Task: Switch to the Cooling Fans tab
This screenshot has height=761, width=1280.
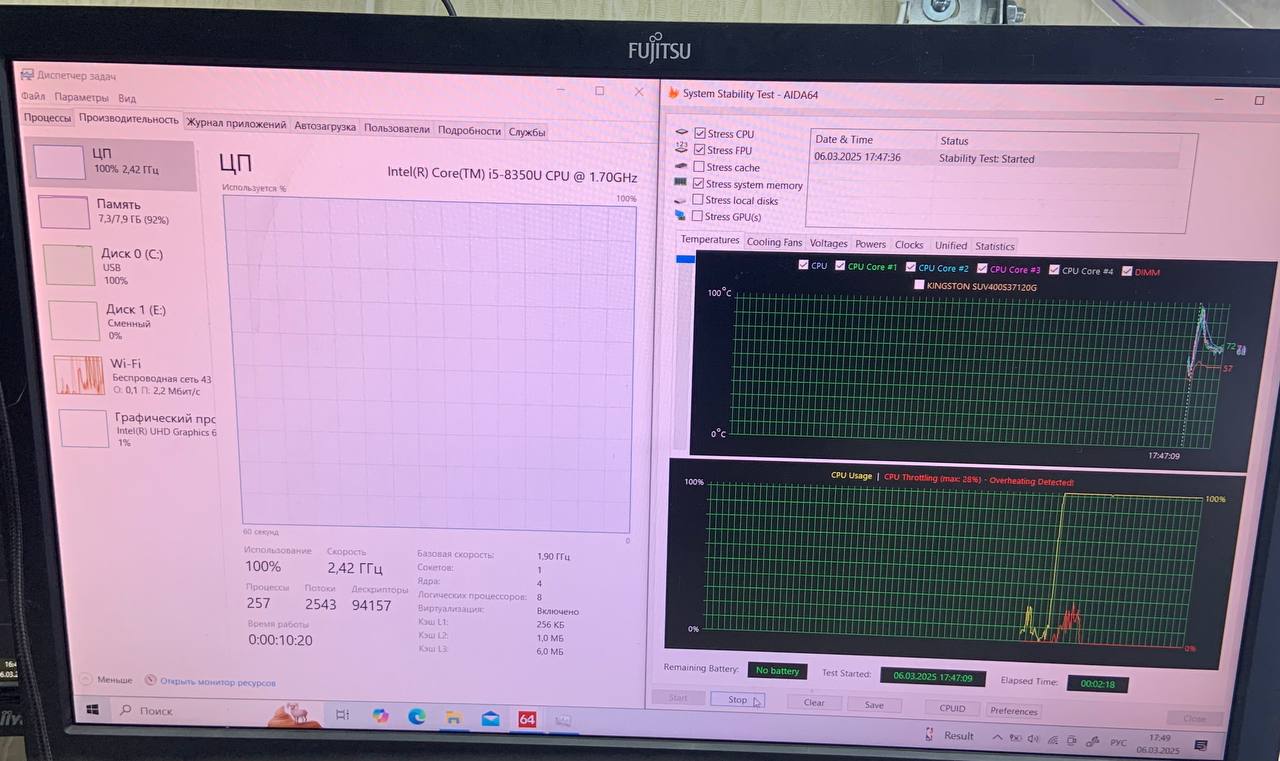Action: (x=774, y=242)
